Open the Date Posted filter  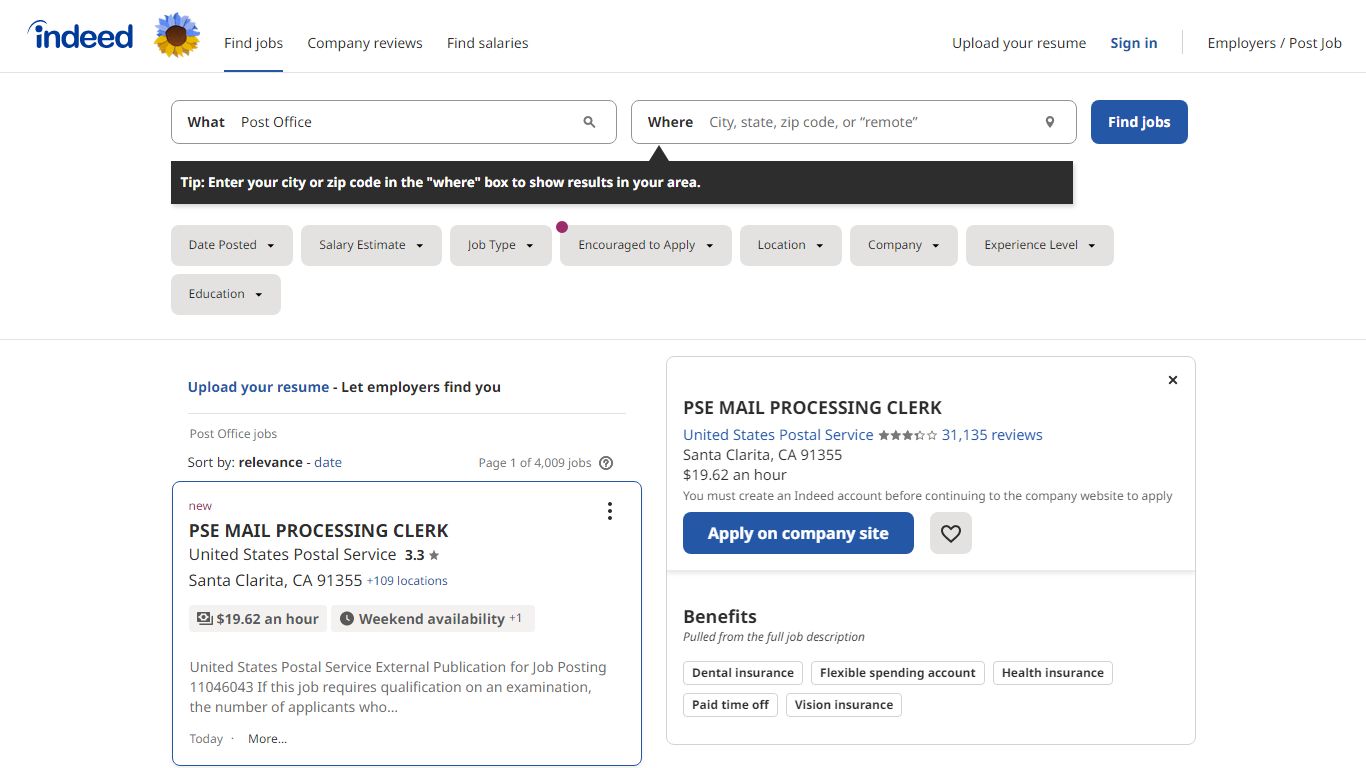232,245
